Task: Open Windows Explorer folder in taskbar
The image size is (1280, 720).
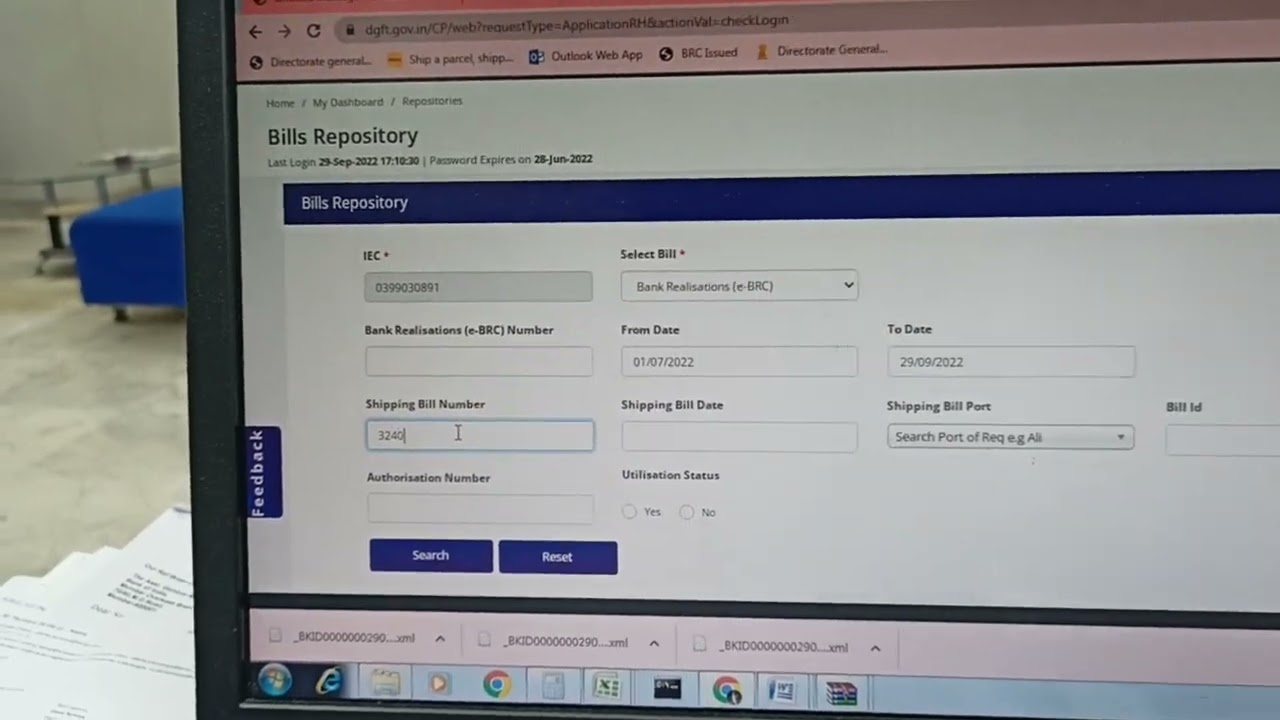Action: point(385,684)
